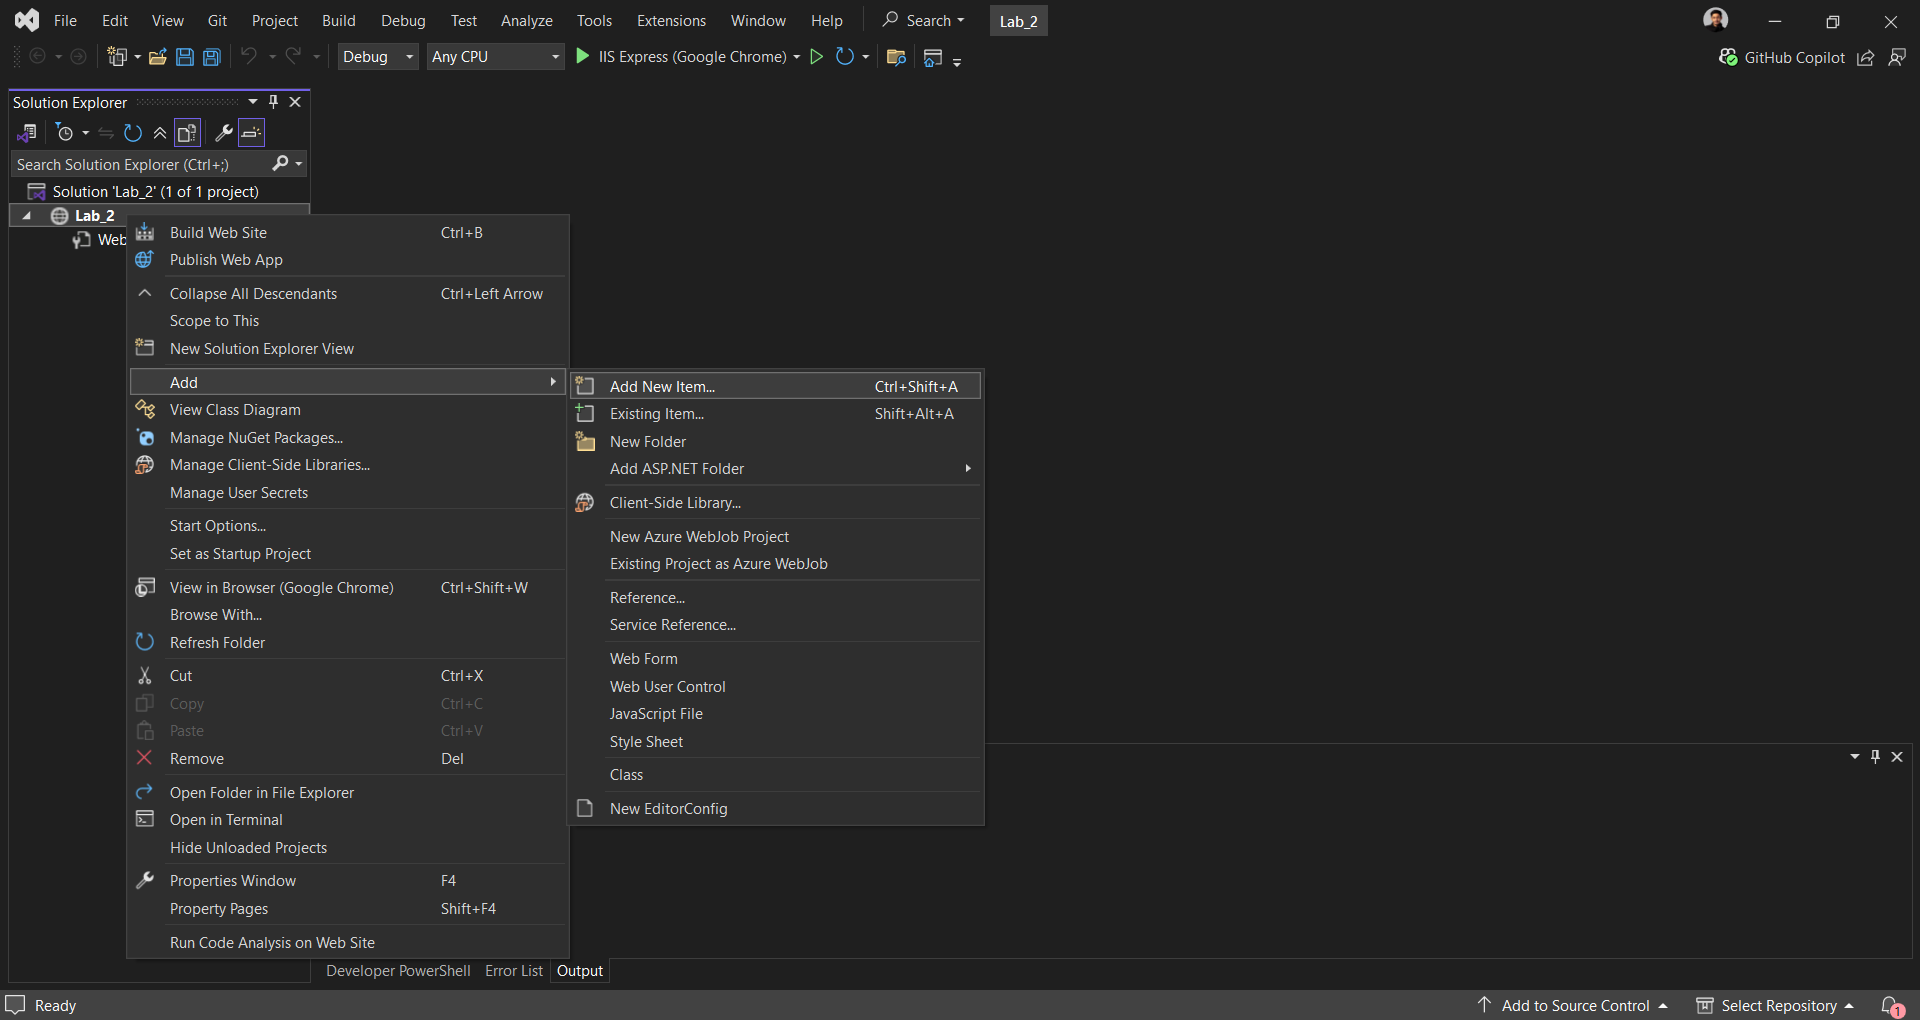Screen dimensions: 1920x1020
Task: Open the Select Repository dropdown
Action: [x=1774, y=1005]
